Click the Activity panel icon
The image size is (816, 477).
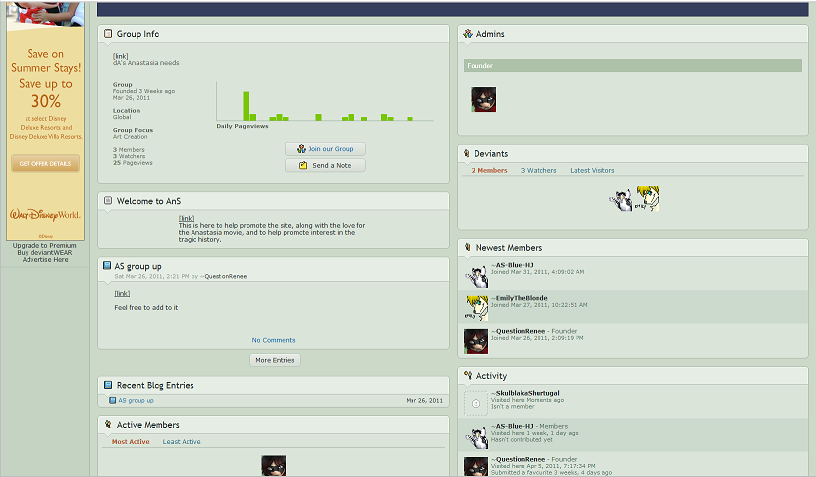coord(468,375)
